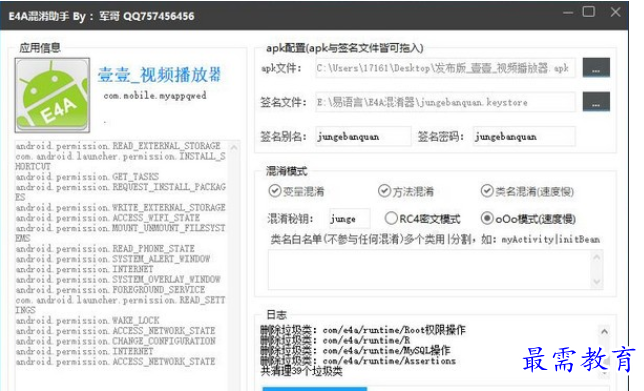Click the whitelist scrollbar up arrow

click(597, 257)
